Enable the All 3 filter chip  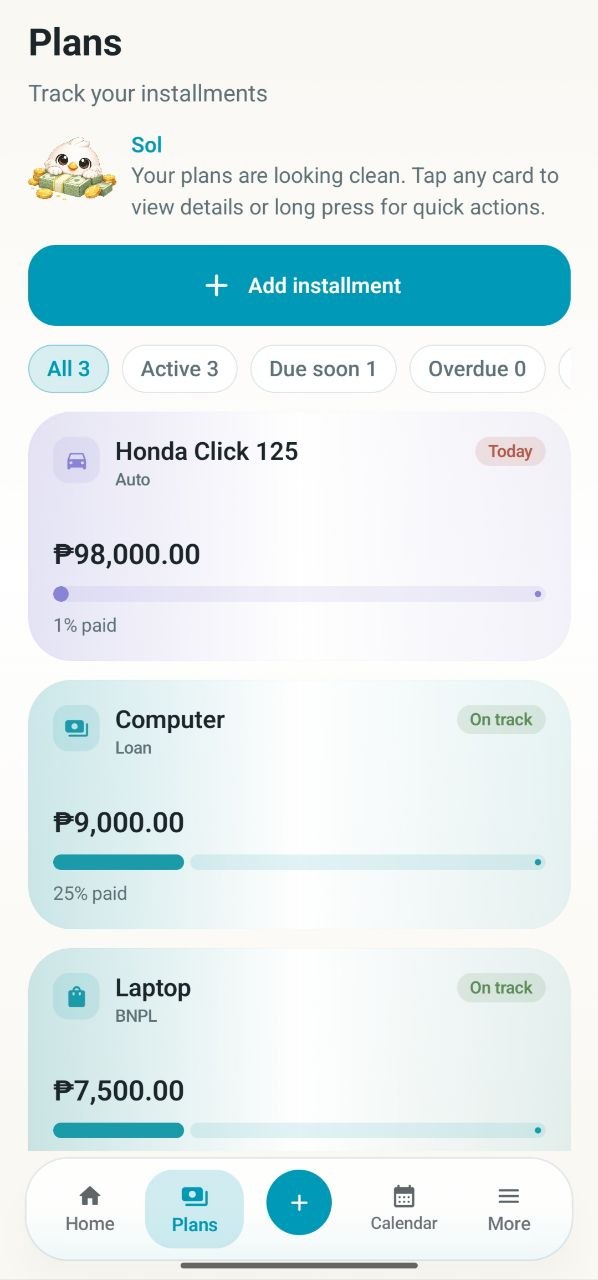68,369
